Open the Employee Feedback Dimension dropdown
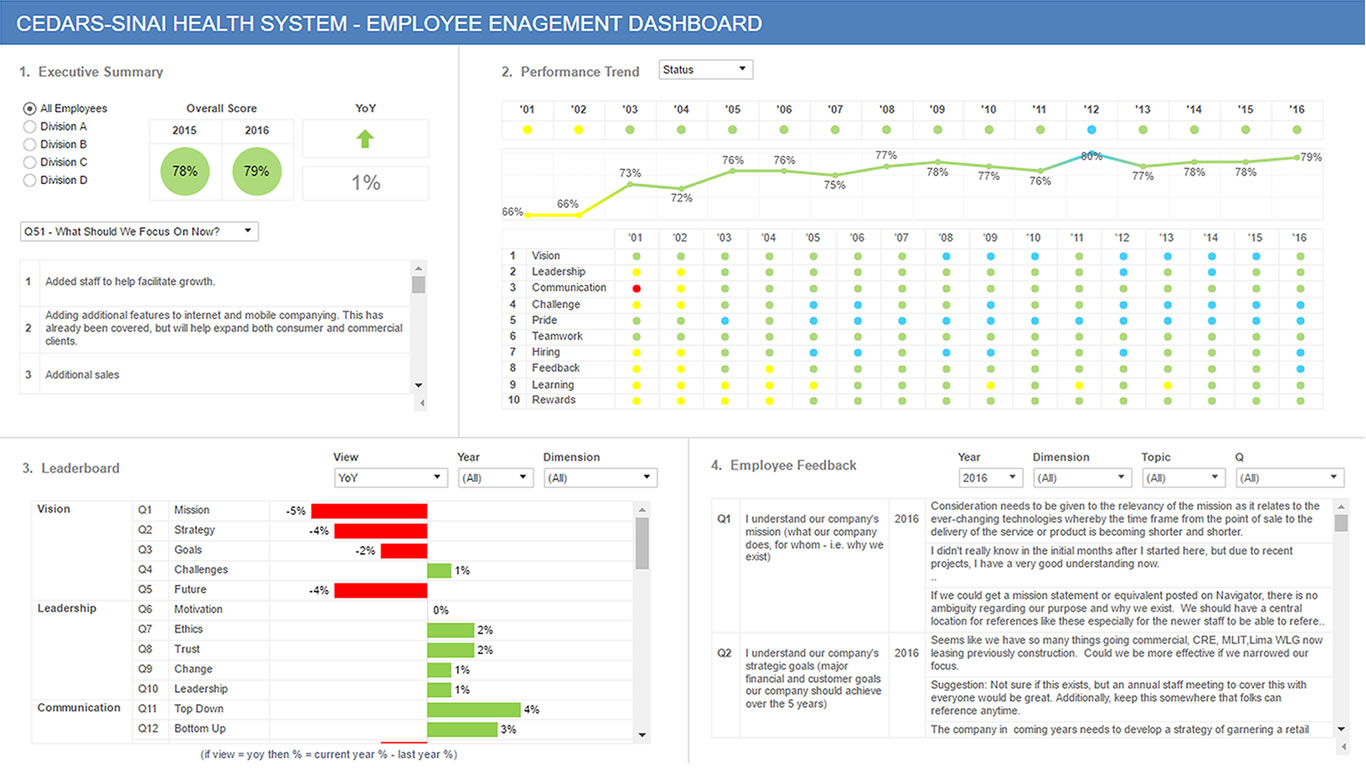 tap(1082, 478)
